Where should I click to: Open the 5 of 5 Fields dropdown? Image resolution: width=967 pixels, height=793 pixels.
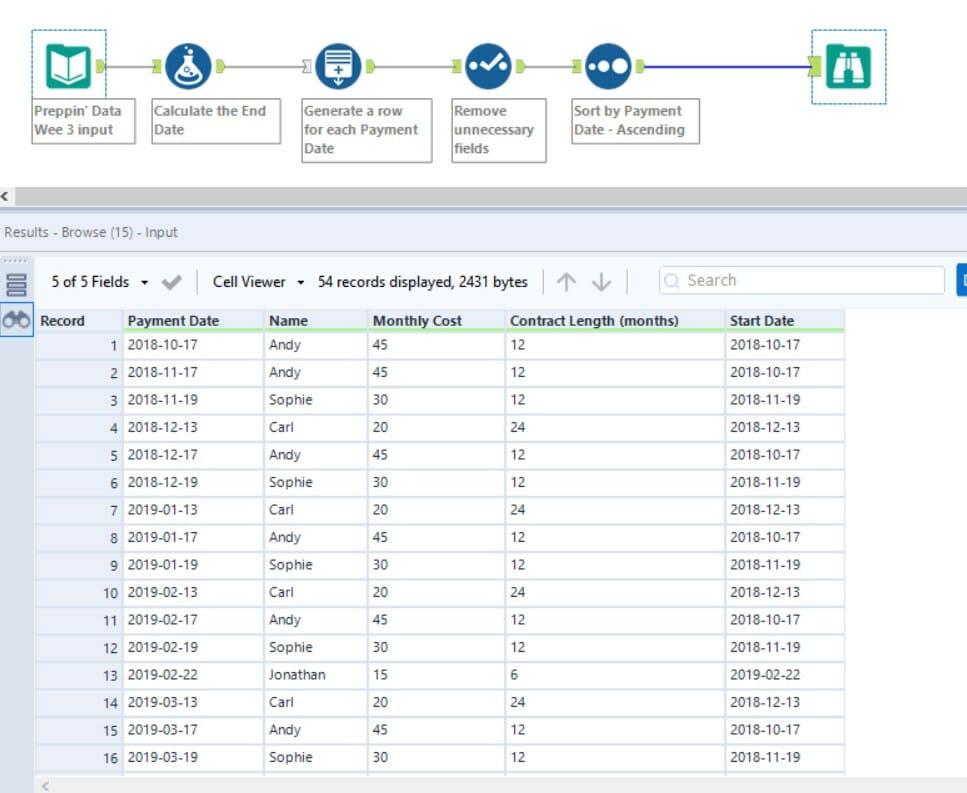click(x=99, y=282)
